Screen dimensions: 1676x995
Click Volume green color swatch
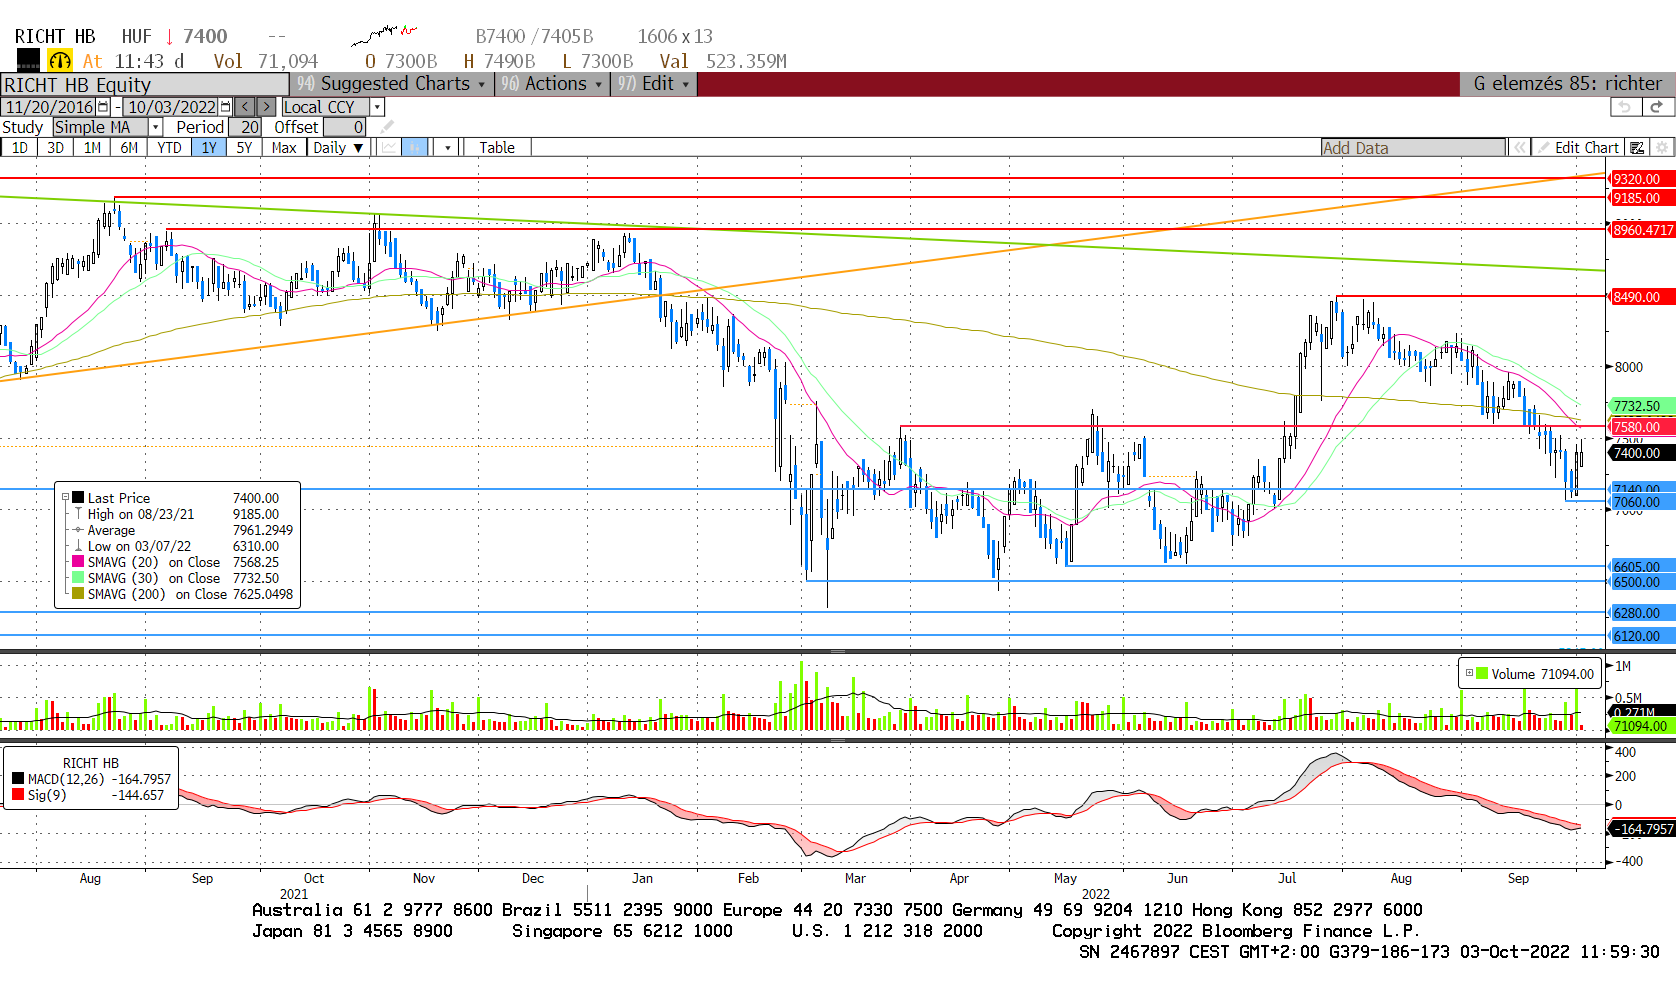point(1482,673)
